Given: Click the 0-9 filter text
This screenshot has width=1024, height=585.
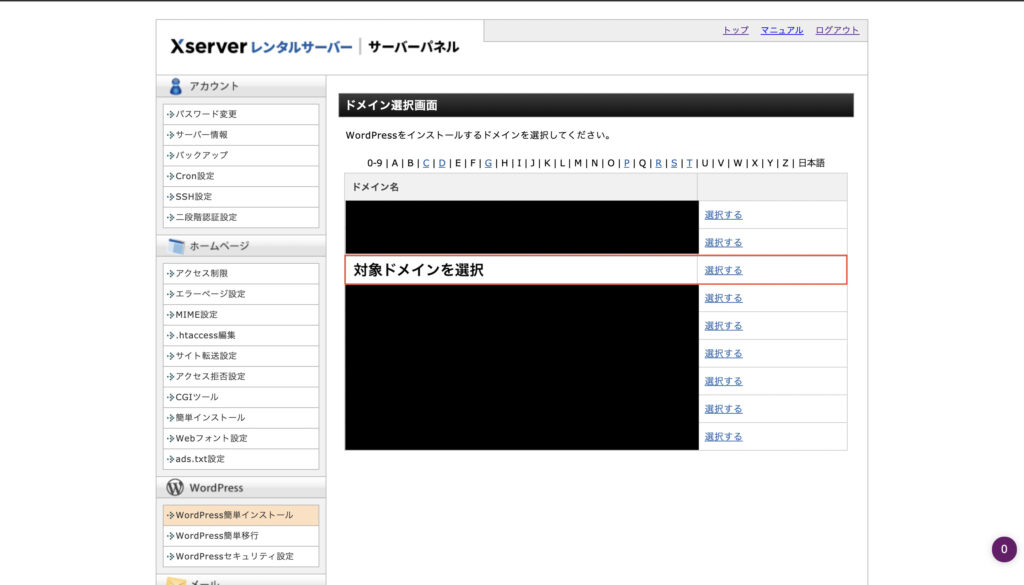Looking at the screenshot, I should click(x=374, y=163).
